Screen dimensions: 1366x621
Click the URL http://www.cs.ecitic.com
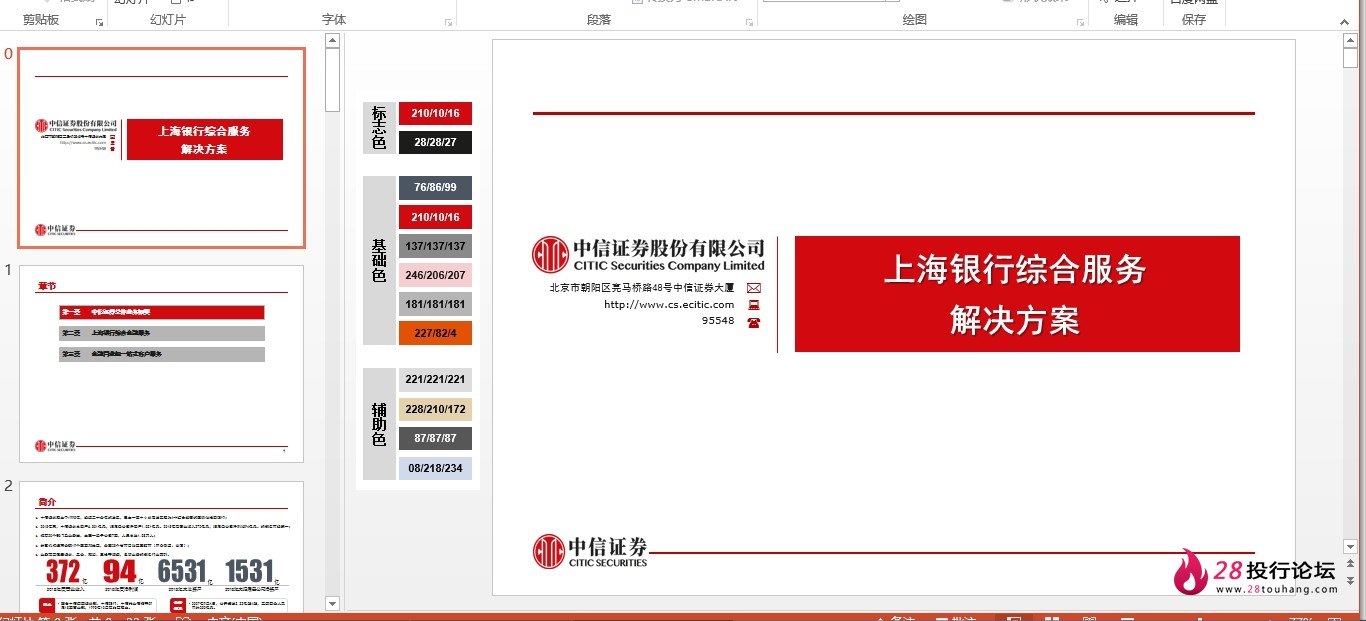(669, 305)
